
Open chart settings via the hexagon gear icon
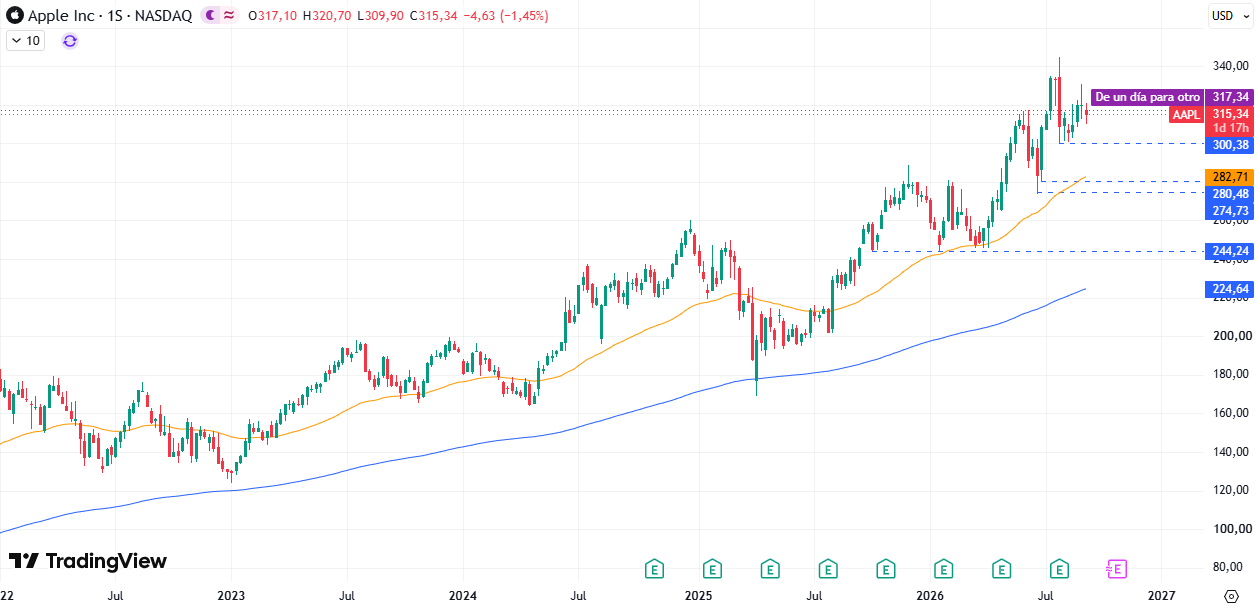pos(1230,596)
